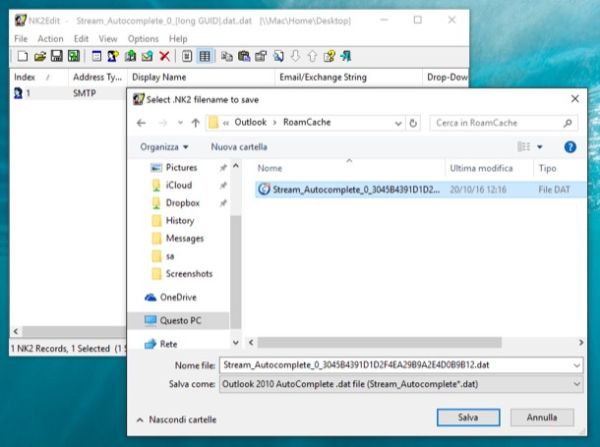Open the view options dropdown arrow
The image size is (600, 447).
click(x=541, y=146)
